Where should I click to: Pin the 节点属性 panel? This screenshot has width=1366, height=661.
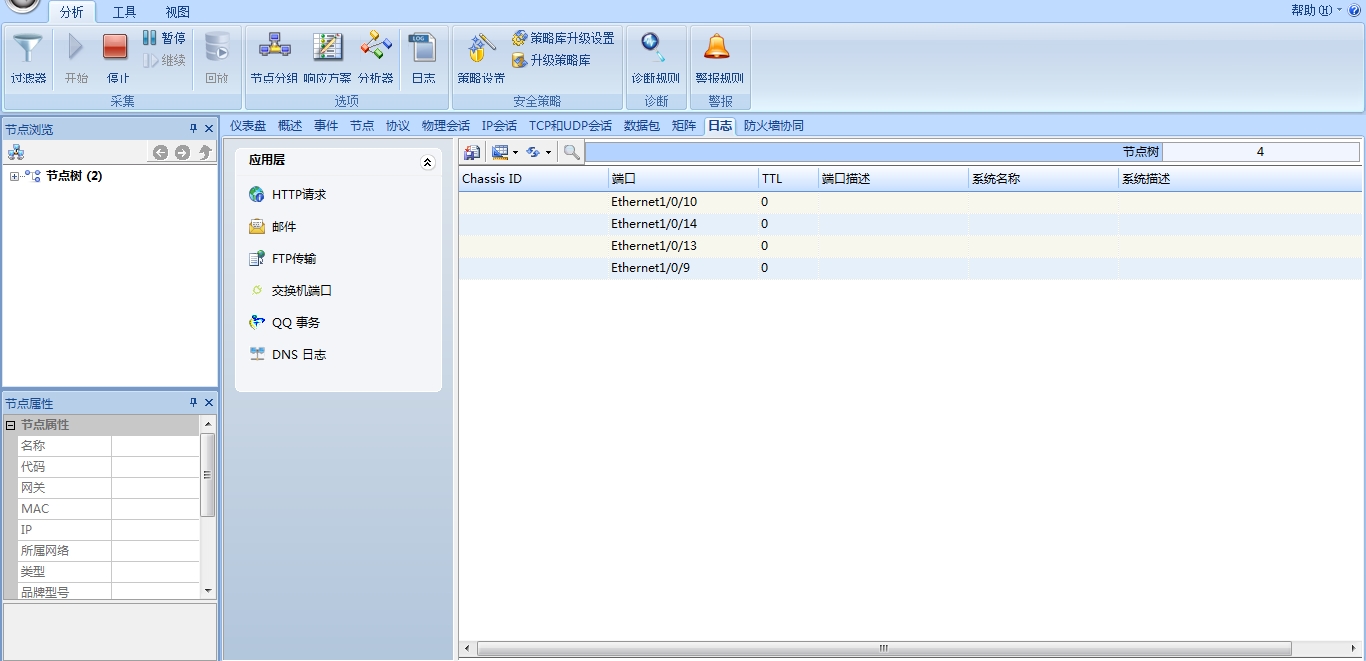[x=194, y=403]
